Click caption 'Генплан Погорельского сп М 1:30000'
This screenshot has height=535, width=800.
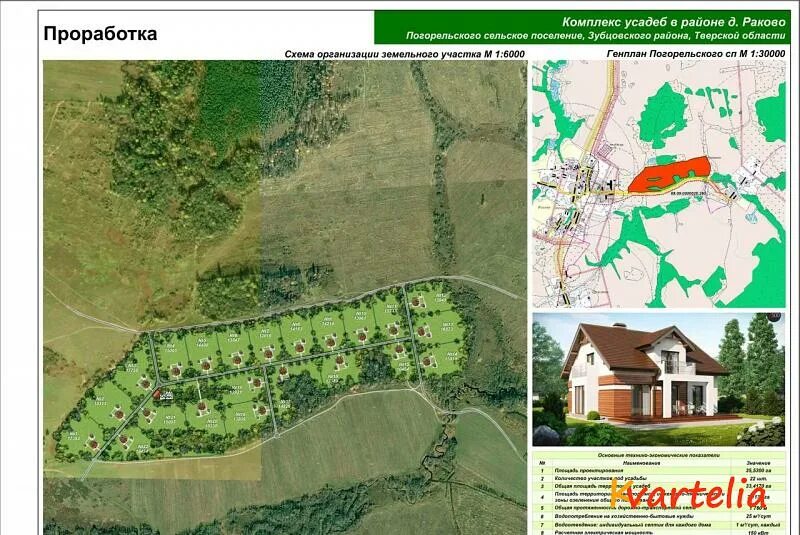click(696, 54)
